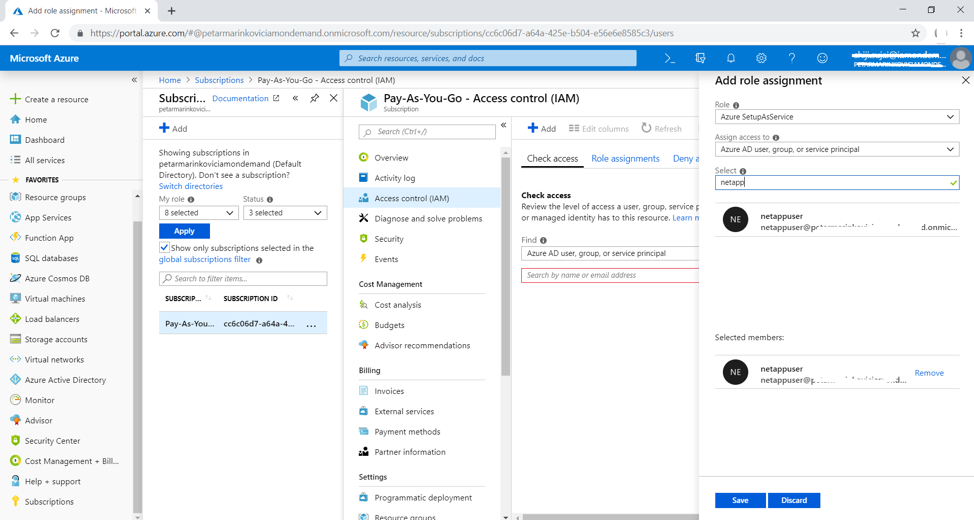Open Azure Cosmos DB in sidebar
Screen dimensions: 974x520
click(x=56, y=279)
